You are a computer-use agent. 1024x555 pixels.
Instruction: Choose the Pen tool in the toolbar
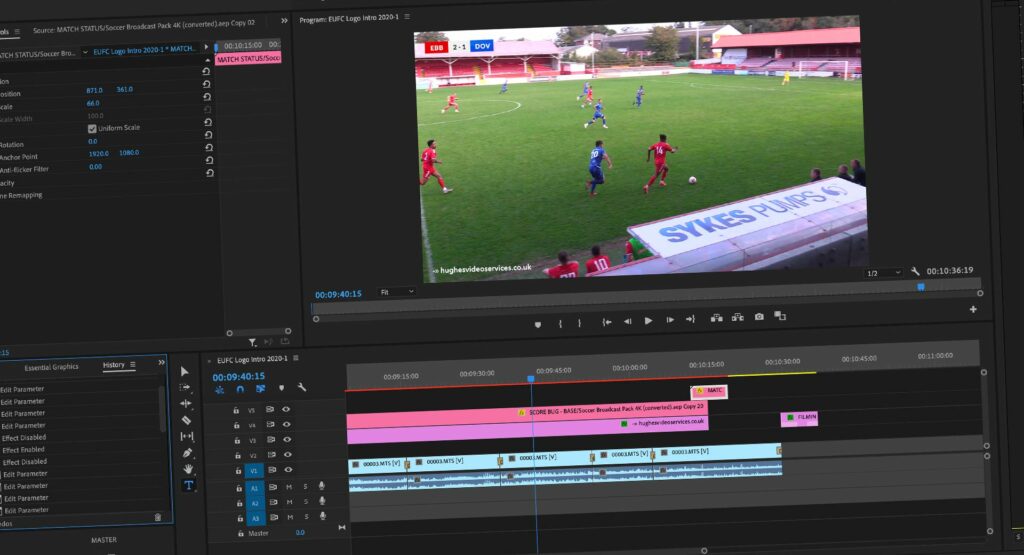(187, 453)
